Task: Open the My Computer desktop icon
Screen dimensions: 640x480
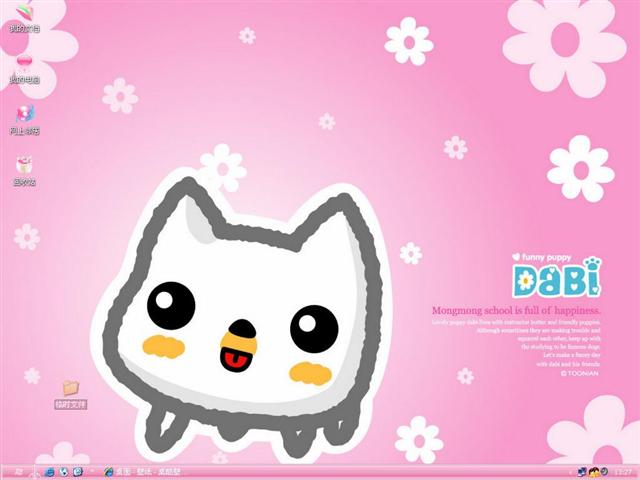Action: (x=24, y=69)
